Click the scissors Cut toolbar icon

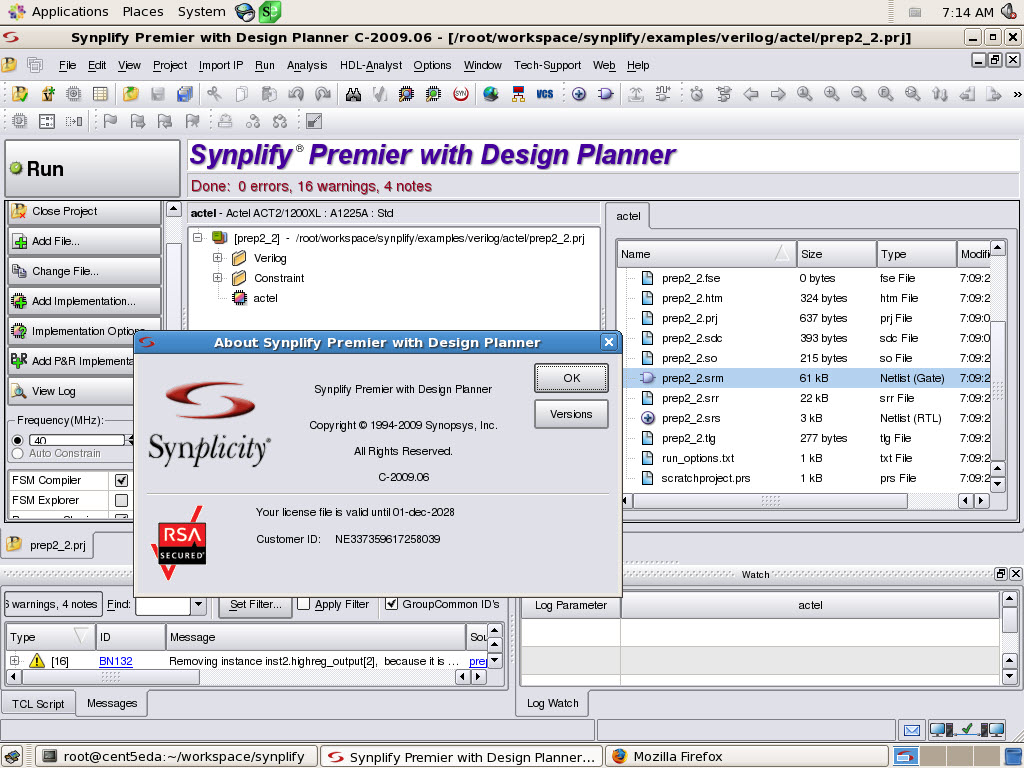coord(214,94)
